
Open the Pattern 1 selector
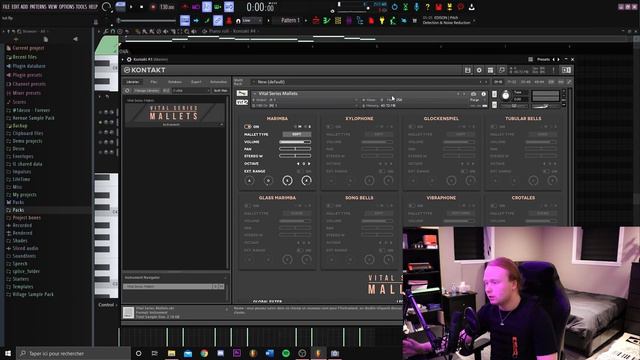(x=290, y=20)
